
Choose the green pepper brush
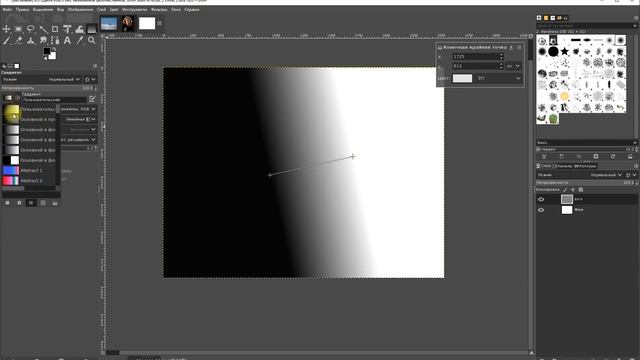(553, 119)
